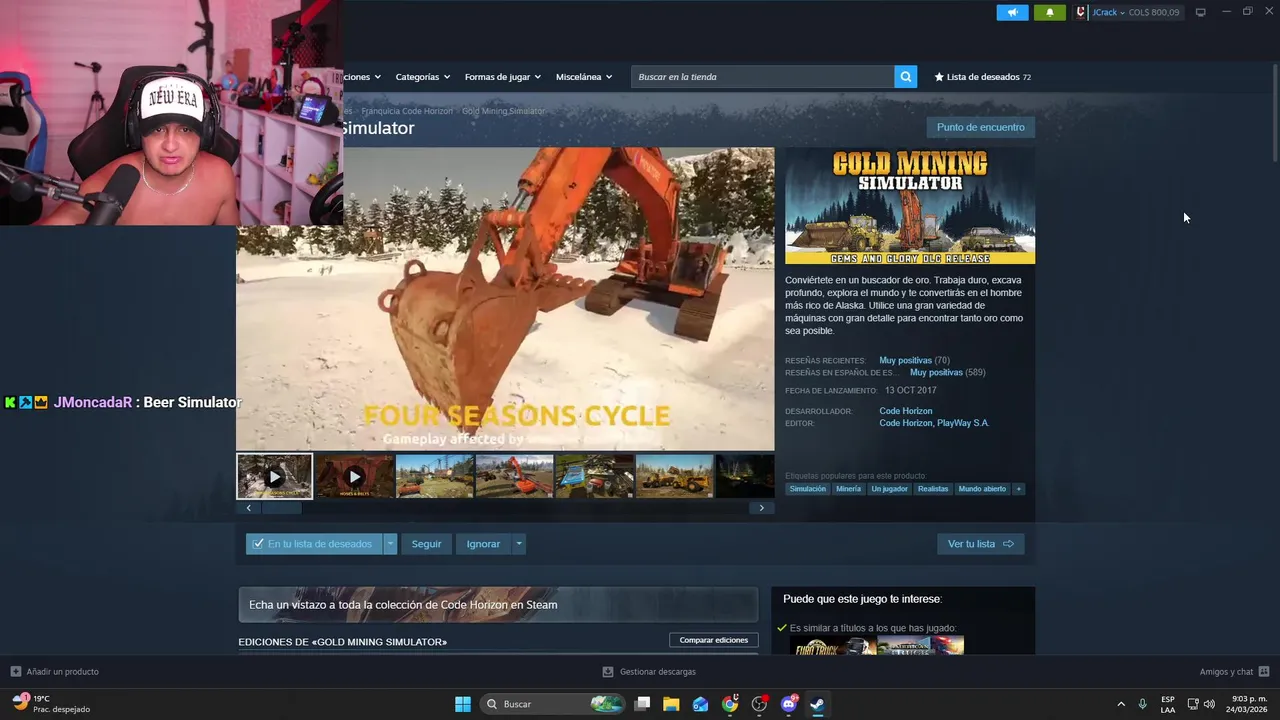Launch Google Chrome from the taskbar
1280x720 pixels.
730,704
